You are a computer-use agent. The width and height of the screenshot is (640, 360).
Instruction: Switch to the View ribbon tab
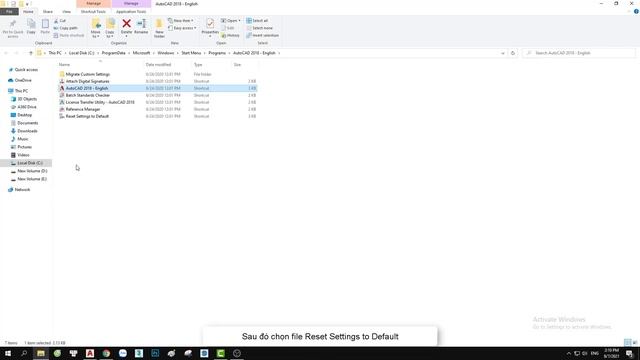click(66, 11)
